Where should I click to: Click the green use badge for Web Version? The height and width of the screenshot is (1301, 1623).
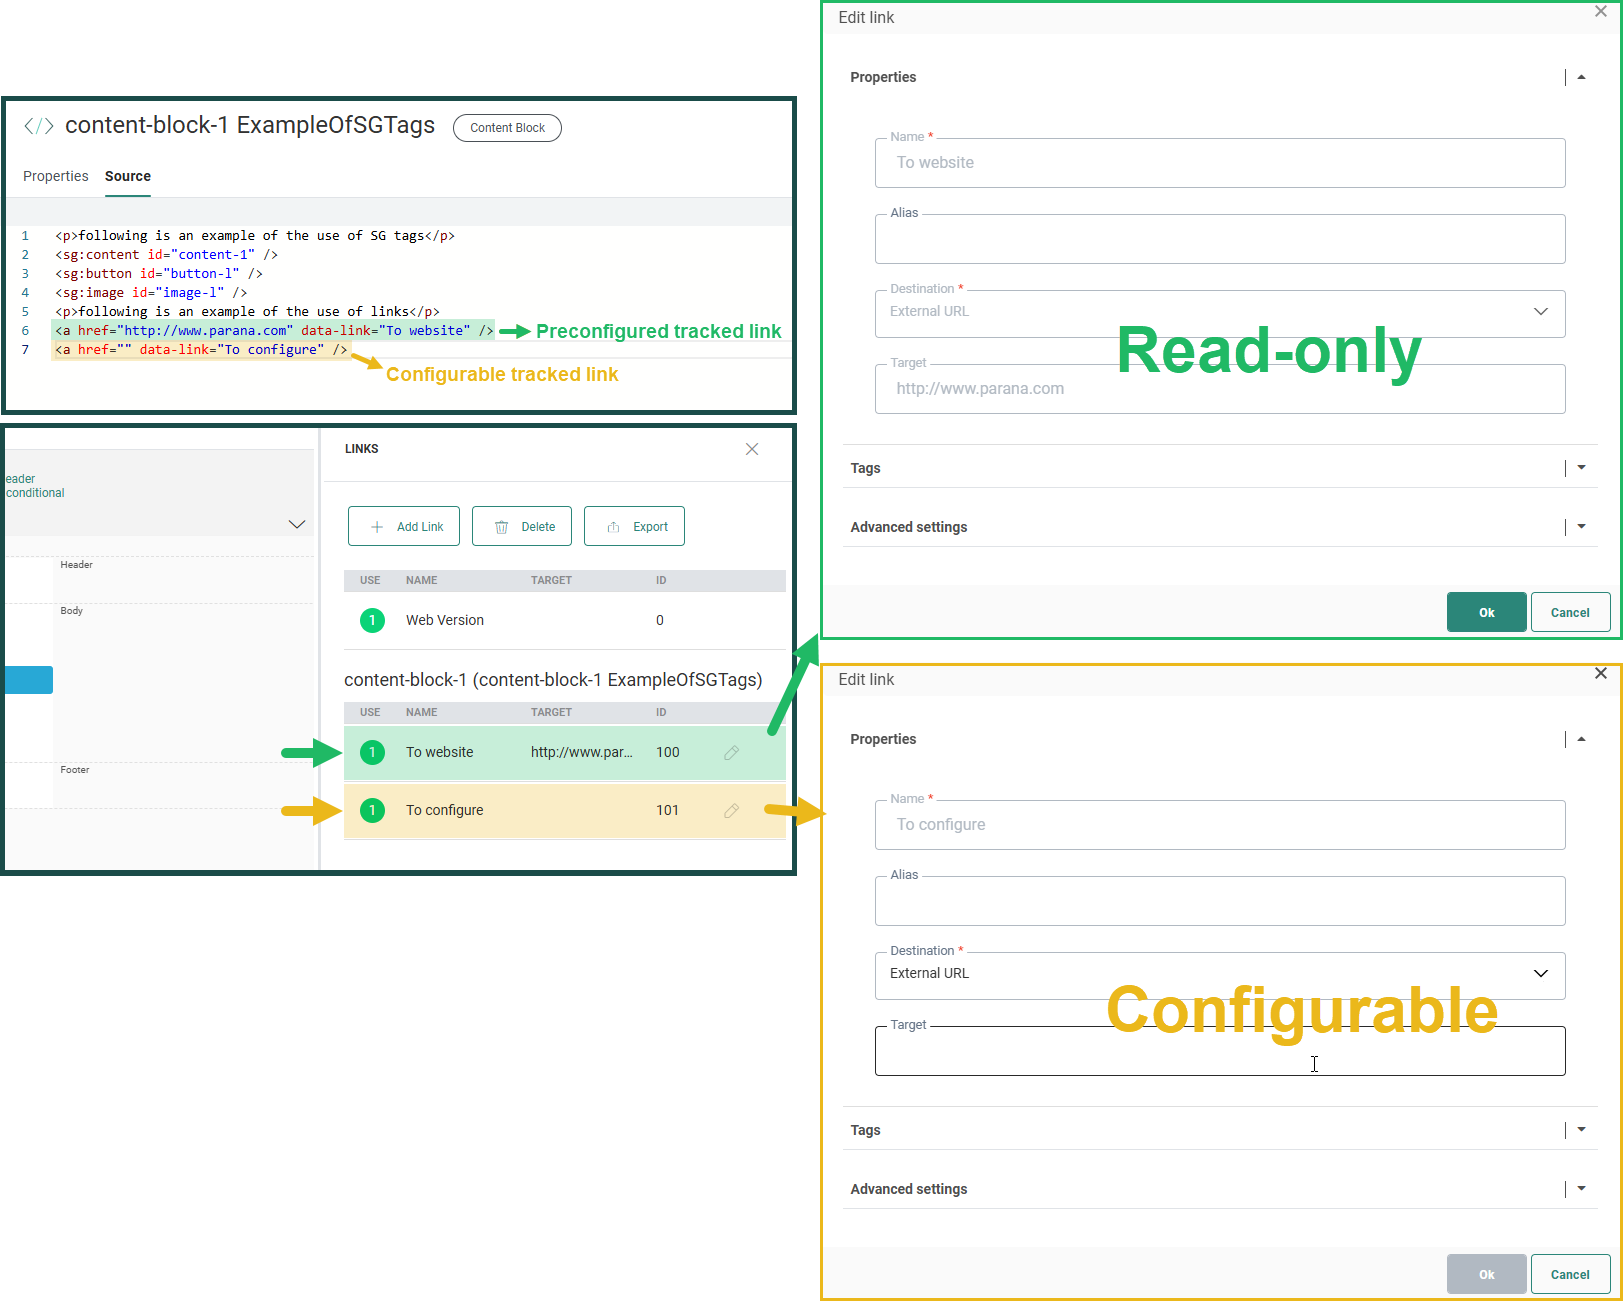click(372, 621)
